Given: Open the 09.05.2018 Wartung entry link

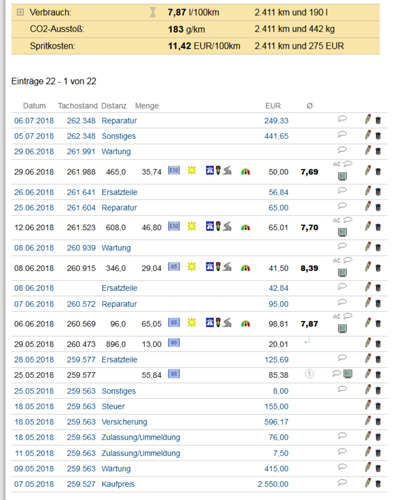Looking at the screenshot, I should [116, 469].
